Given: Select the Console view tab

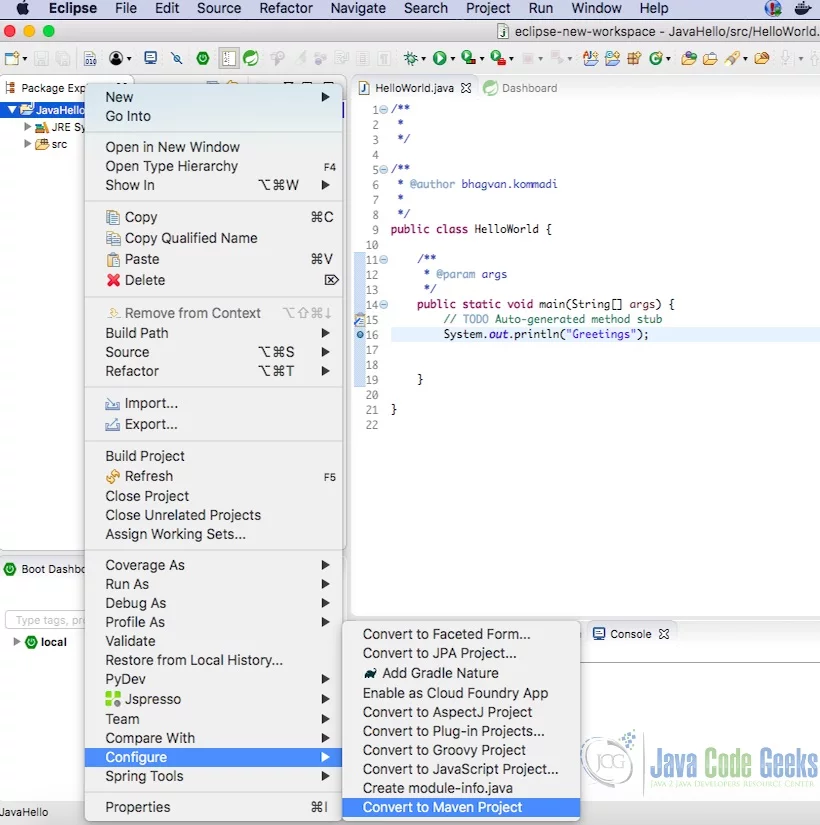Looking at the screenshot, I should [x=631, y=634].
